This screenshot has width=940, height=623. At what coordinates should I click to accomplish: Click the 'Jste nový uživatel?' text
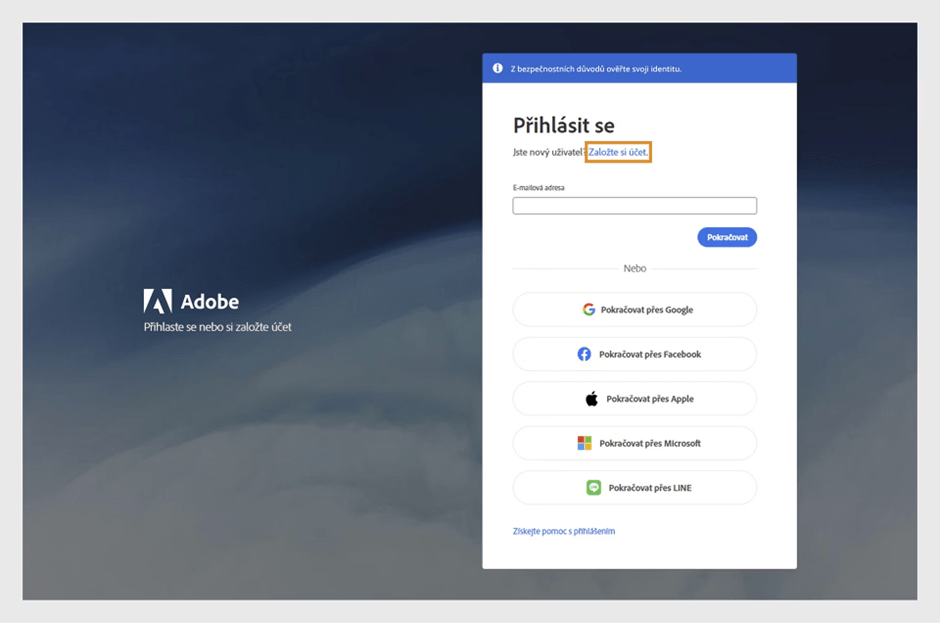(549, 152)
